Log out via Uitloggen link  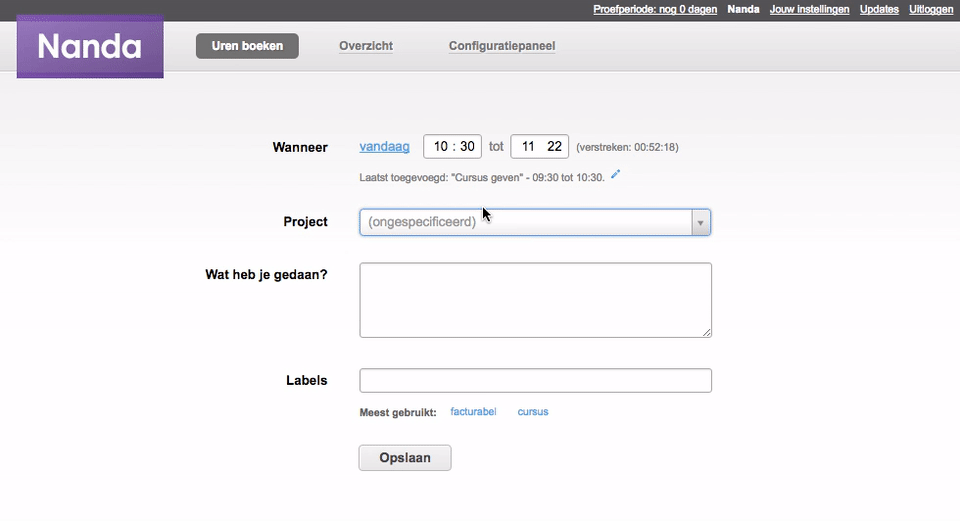coord(931,9)
